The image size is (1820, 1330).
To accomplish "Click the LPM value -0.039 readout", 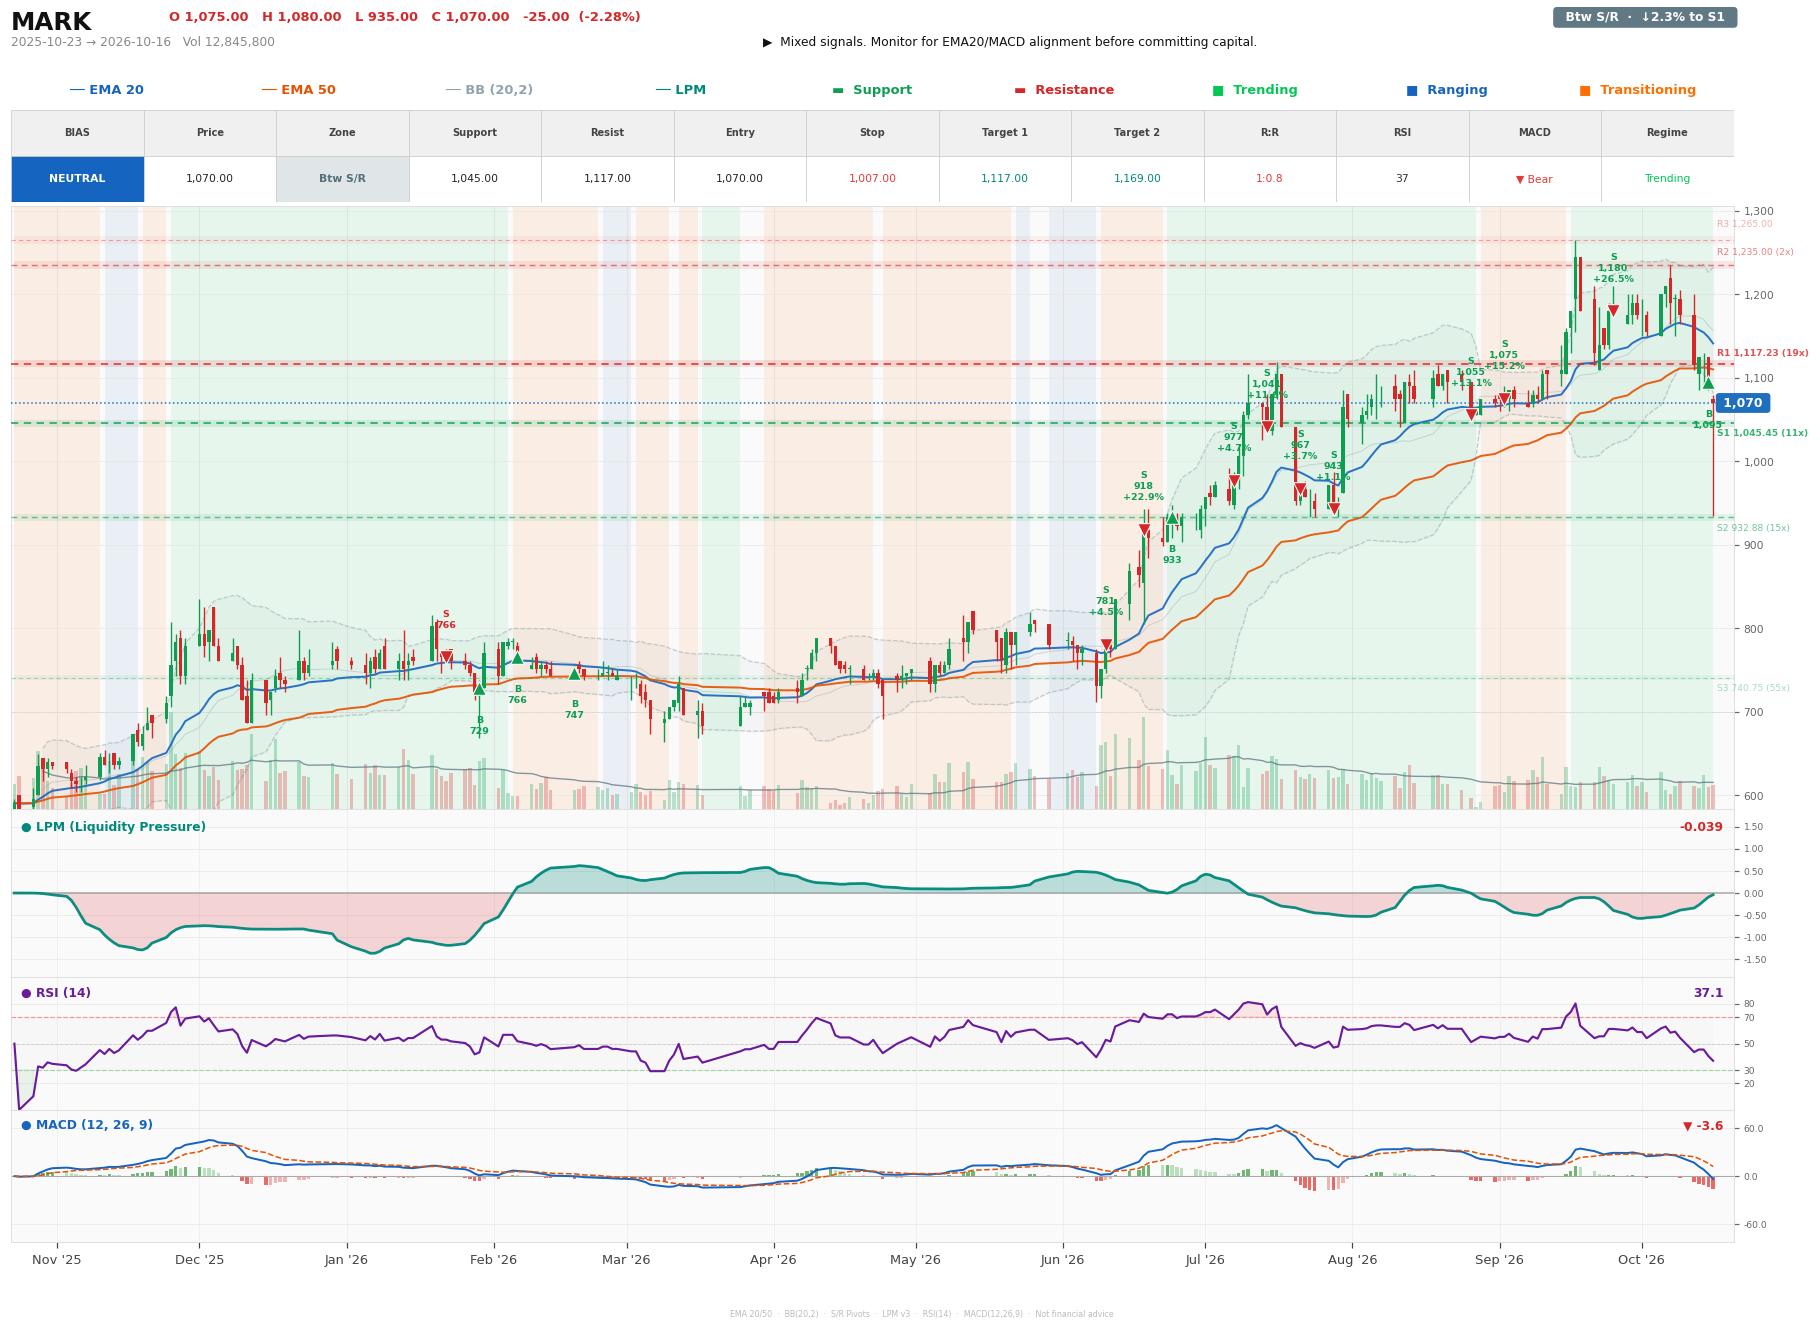I will click(x=1701, y=827).
